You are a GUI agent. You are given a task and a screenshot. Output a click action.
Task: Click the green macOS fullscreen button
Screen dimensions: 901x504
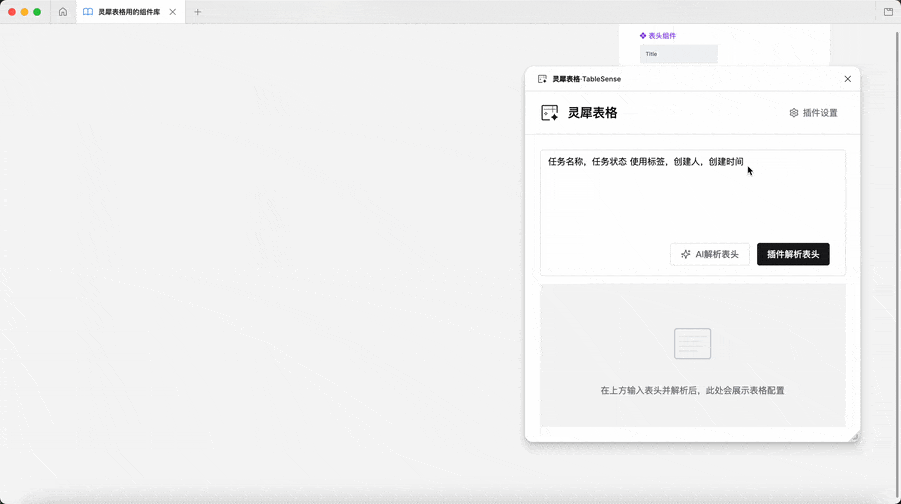click(x=37, y=11)
